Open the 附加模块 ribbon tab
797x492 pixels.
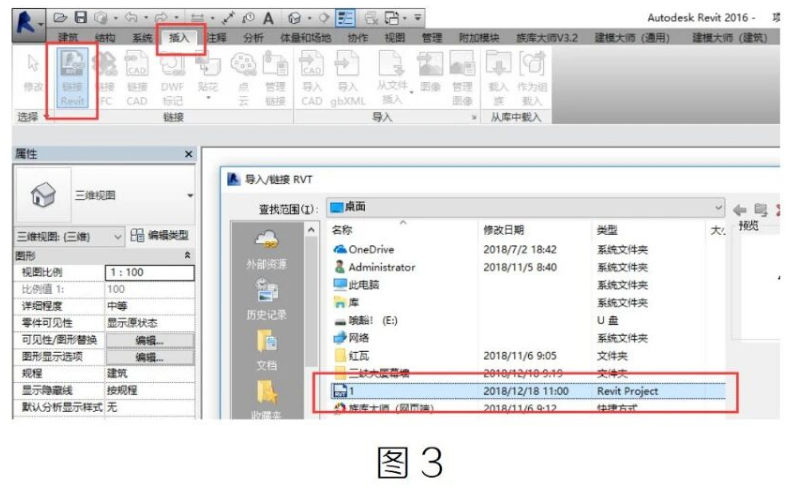(x=479, y=38)
